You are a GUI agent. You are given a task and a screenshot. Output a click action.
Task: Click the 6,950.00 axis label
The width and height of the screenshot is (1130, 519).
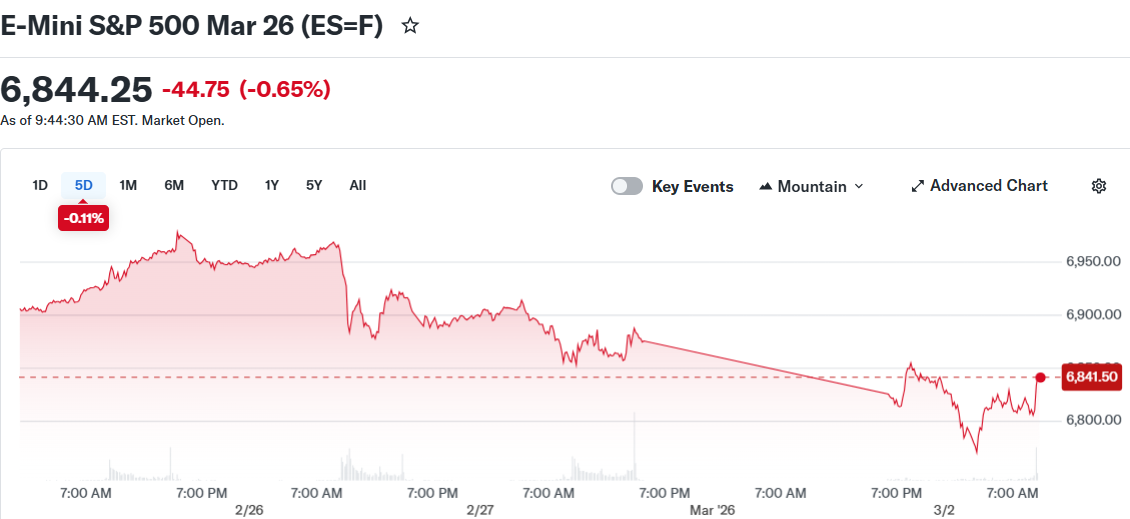pos(1093,262)
